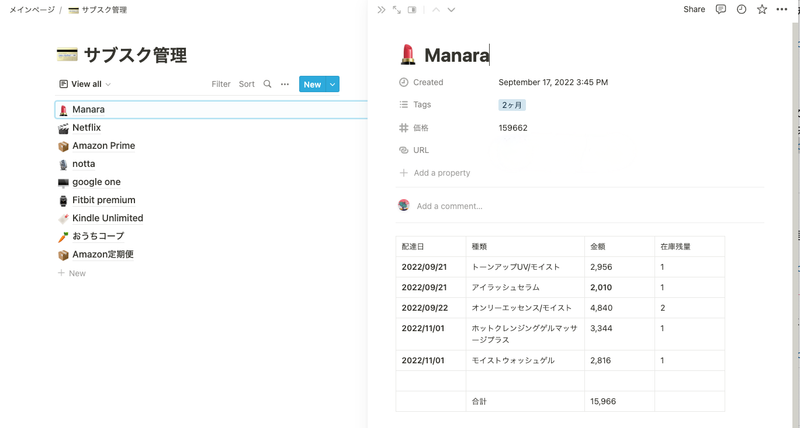Open the Amazon定期便 list row
This screenshot has width=800, height=428.
click(211, 255)
